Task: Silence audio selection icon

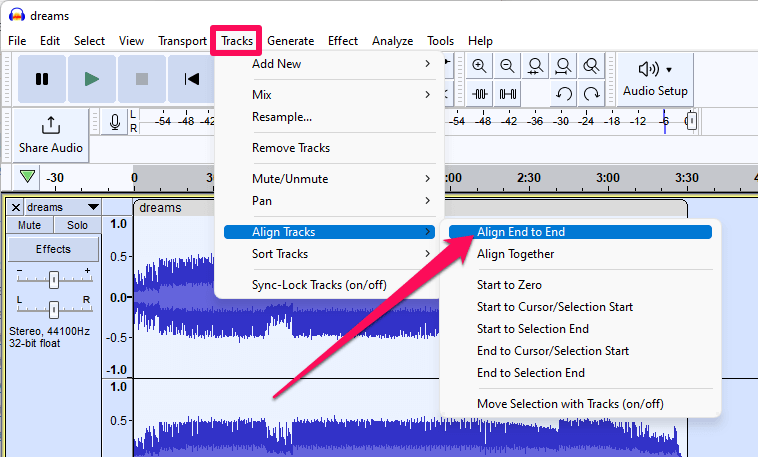Action: 507,94
